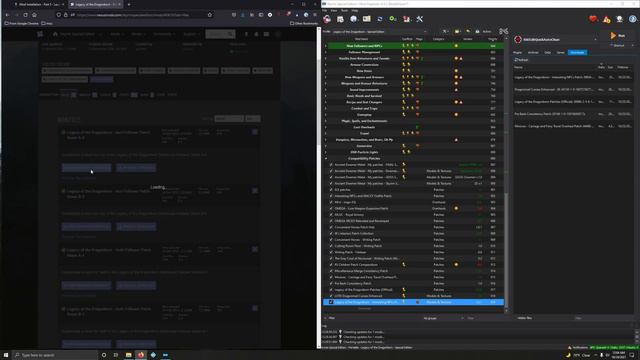Click the red heart Endorse icon
Screen dimensions: 640x360
tap(593, 19)
